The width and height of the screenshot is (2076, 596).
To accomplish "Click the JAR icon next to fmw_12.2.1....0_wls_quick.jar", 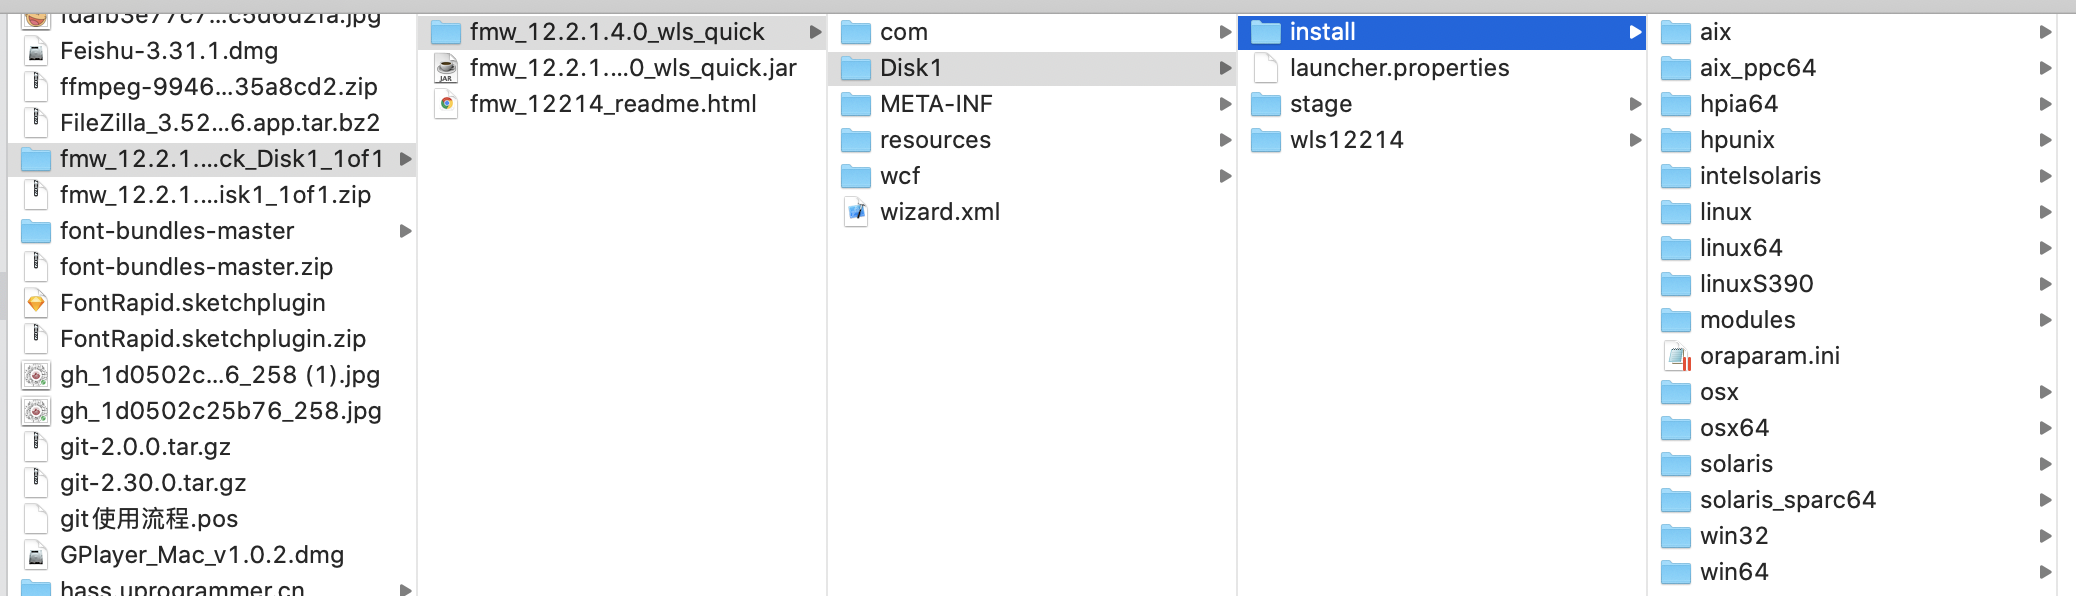I will (x=447, y=68).
